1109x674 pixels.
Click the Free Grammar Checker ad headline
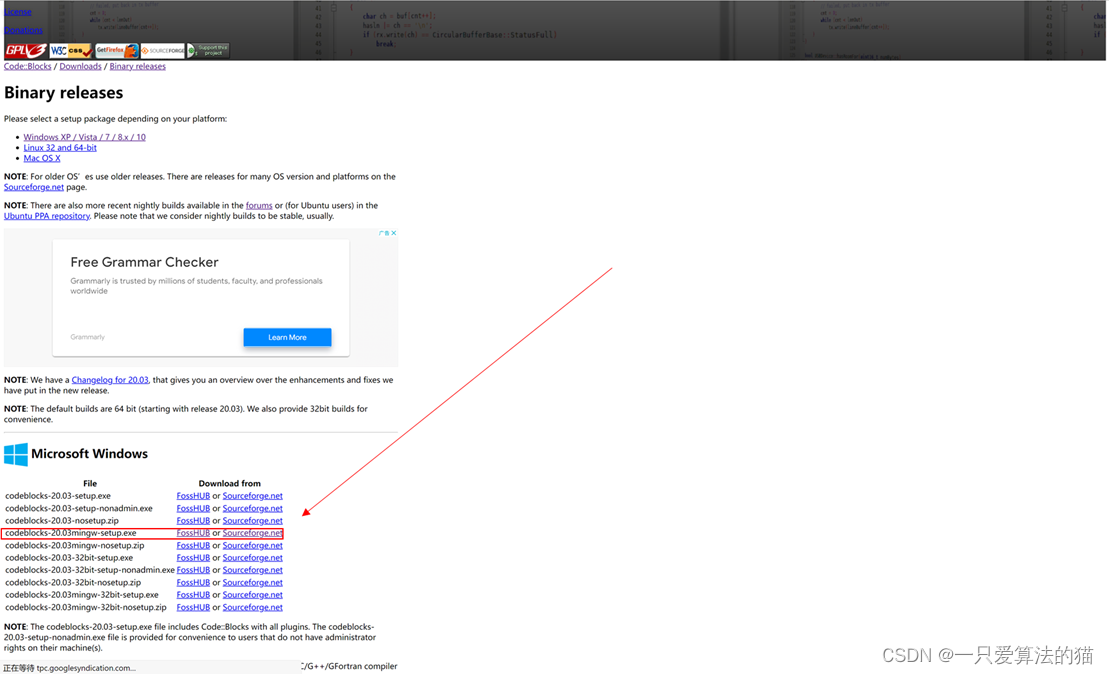click(144, 262)
